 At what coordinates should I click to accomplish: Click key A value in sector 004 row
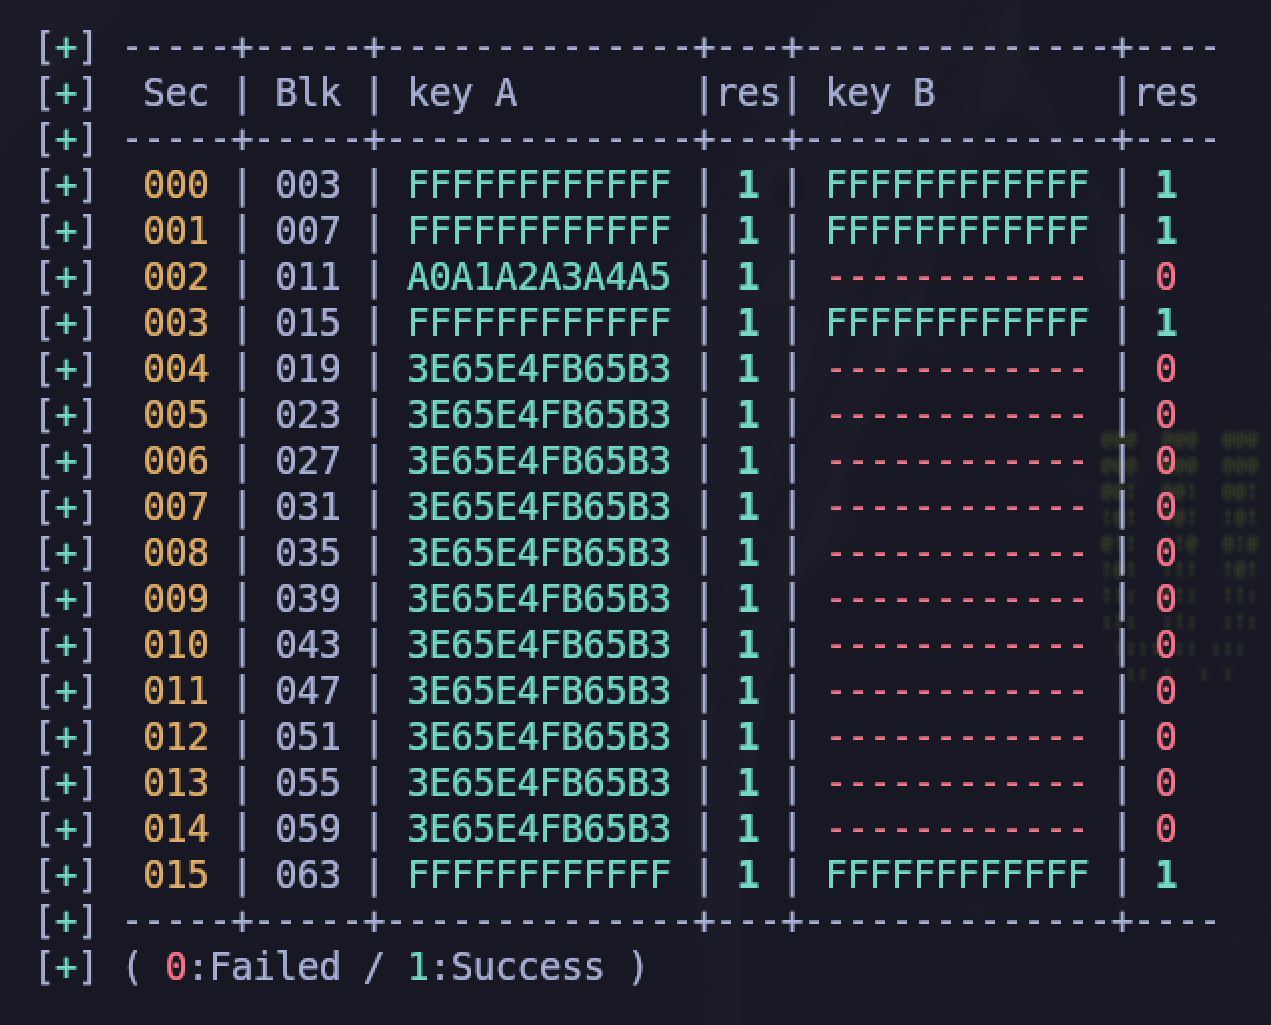(x=538, y=369)
